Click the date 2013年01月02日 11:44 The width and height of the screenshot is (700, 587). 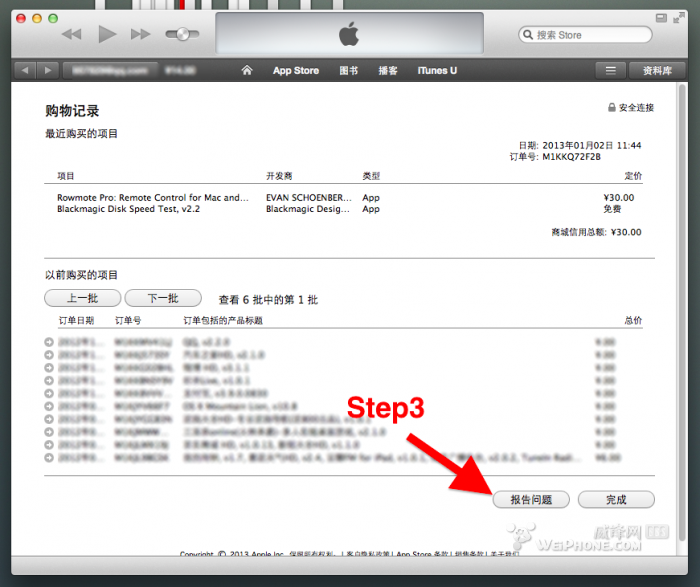coord(592,146)
